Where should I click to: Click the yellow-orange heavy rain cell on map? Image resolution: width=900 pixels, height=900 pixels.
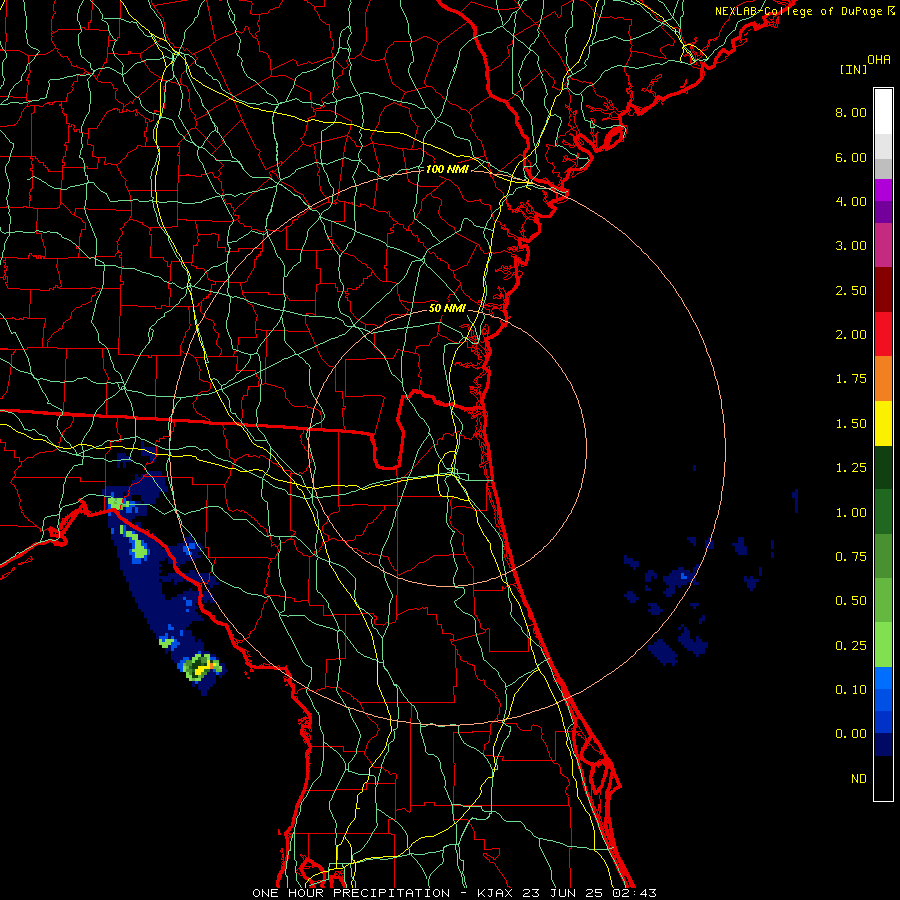pos(202,669)
